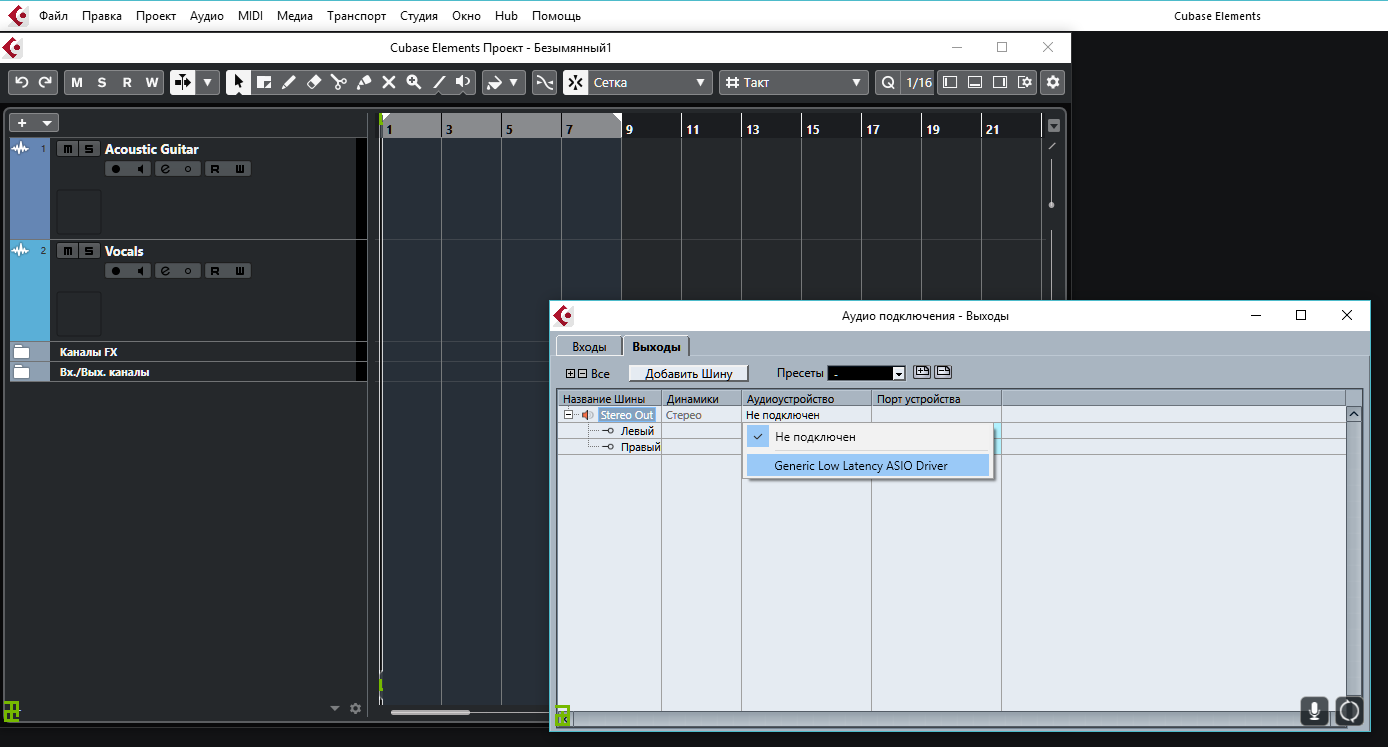Click the Remove preset icon in Audio Connections

coord(943,372)
